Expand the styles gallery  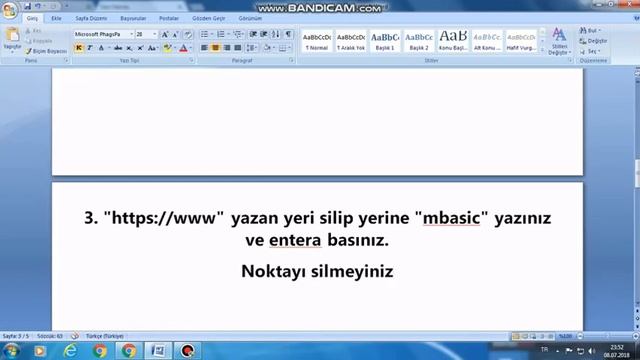click(542, 50)
